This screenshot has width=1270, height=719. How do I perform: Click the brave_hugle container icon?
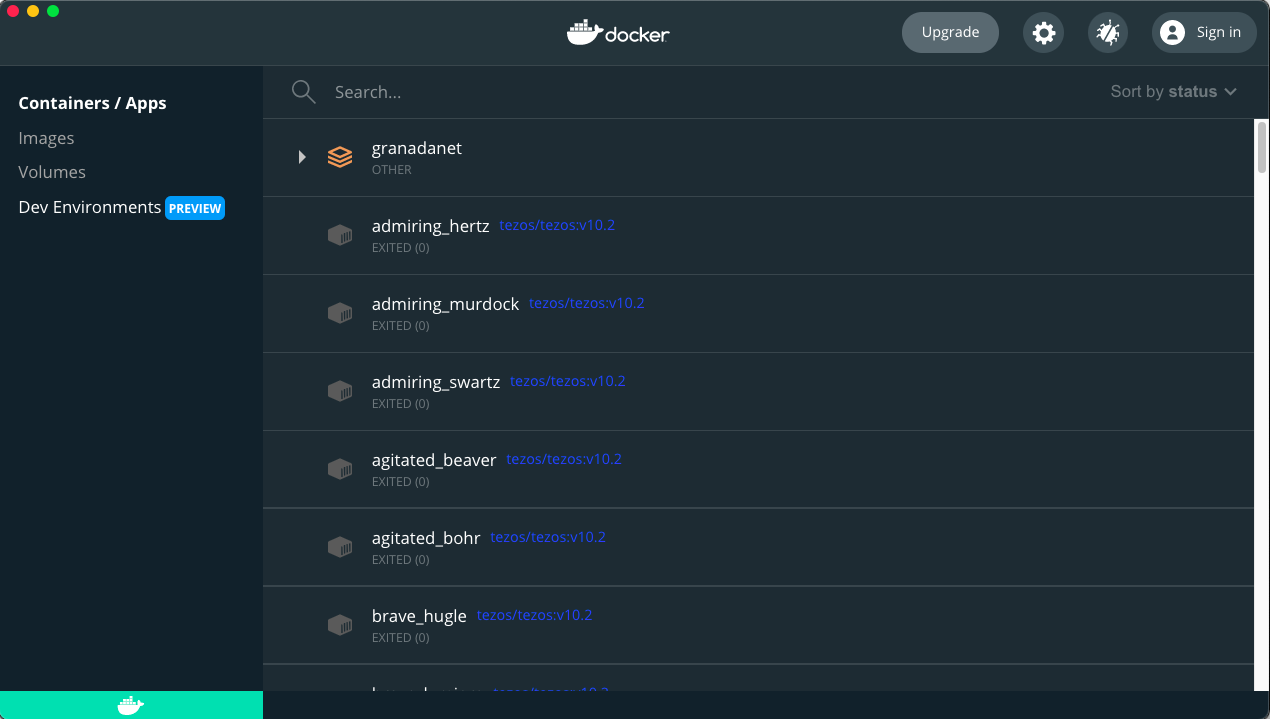click(340, 625)
